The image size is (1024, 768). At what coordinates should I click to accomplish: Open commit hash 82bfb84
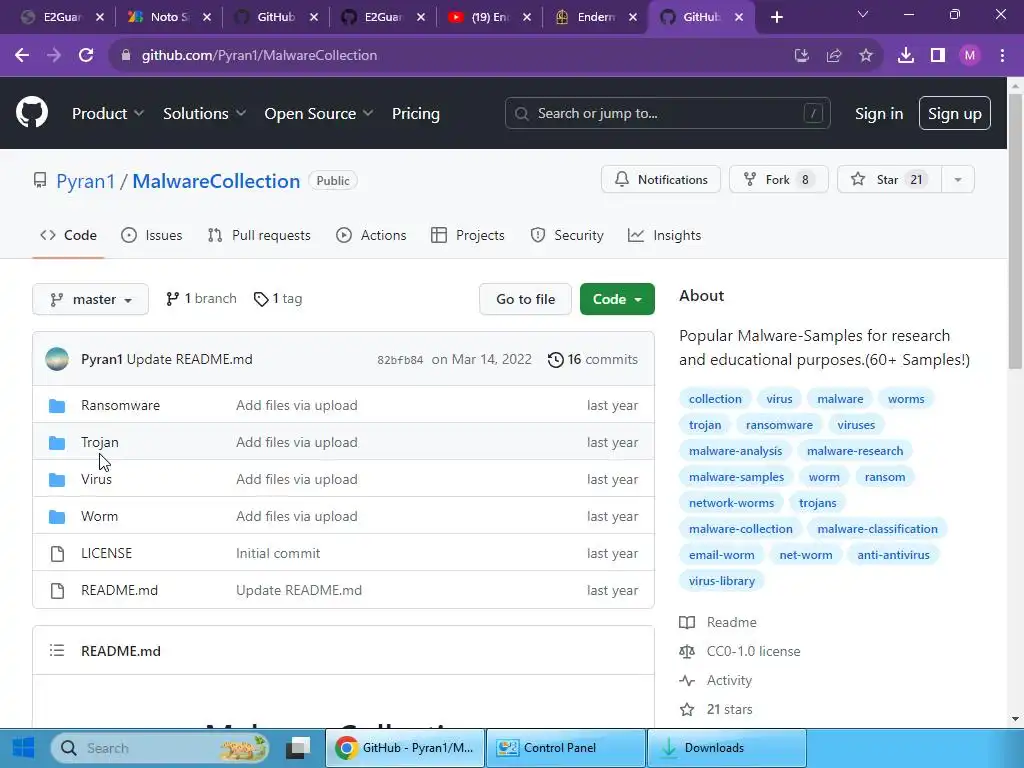click(x=400, y=360)
